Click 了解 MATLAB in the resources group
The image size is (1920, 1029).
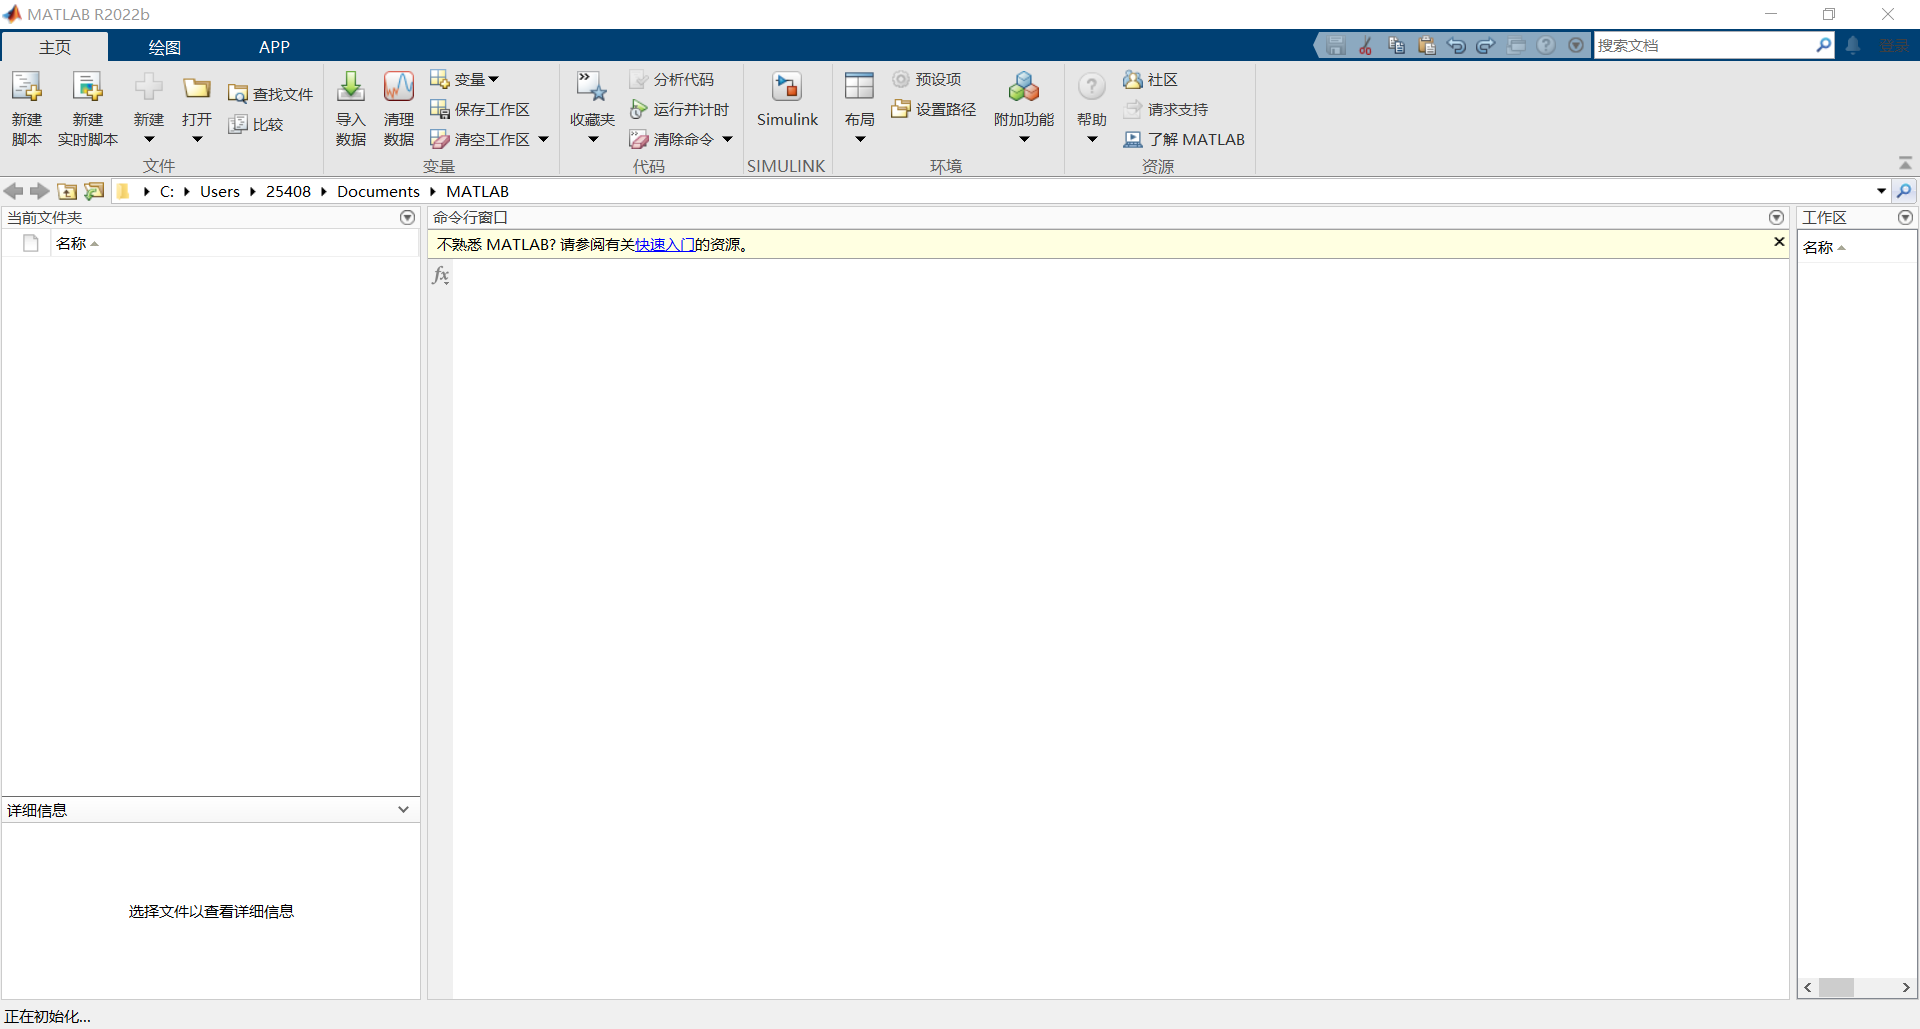[1186, 139]
